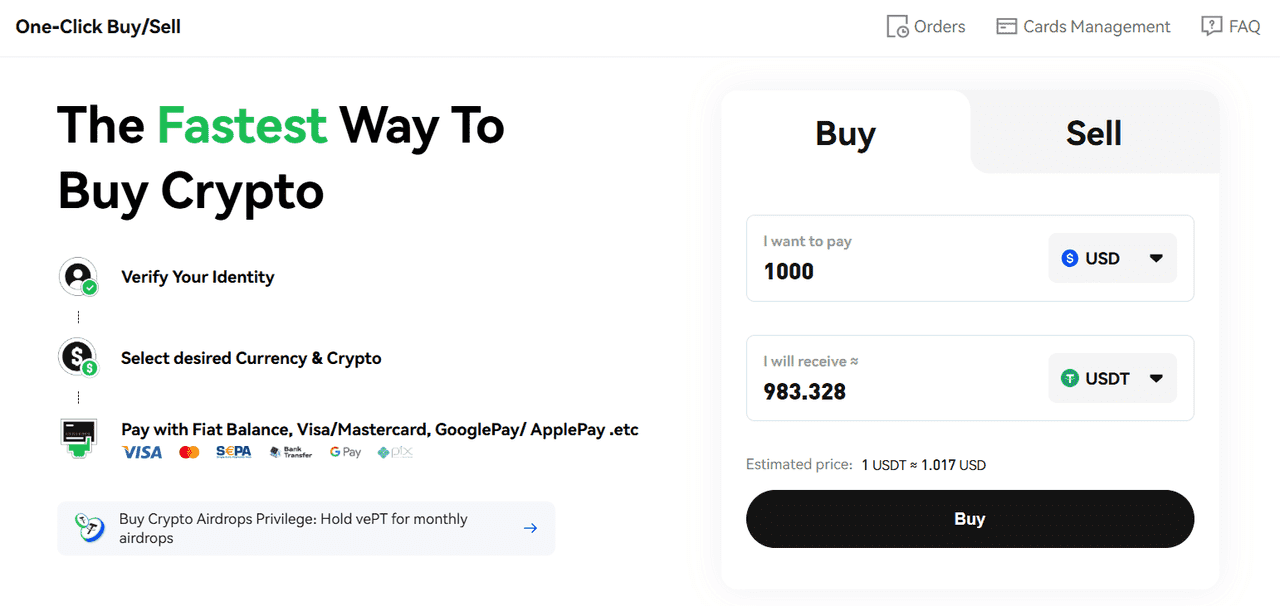The height and width of the screenshot is (606, 1280).
Task: Click the Cards Management card icon
Action: (1006, 27)
